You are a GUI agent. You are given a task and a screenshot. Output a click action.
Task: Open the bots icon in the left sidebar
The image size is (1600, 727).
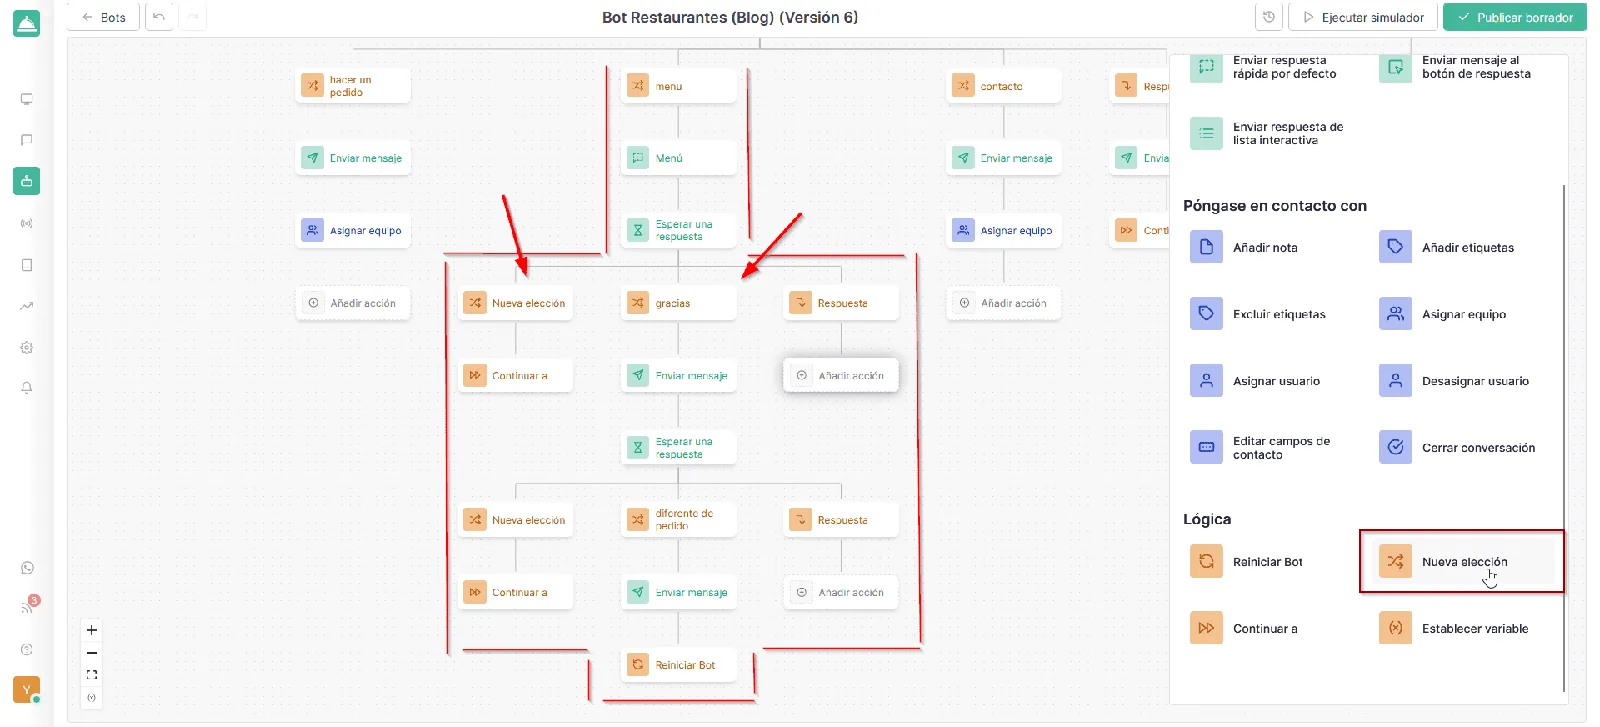pyautogui.click(x=27, y=181)
